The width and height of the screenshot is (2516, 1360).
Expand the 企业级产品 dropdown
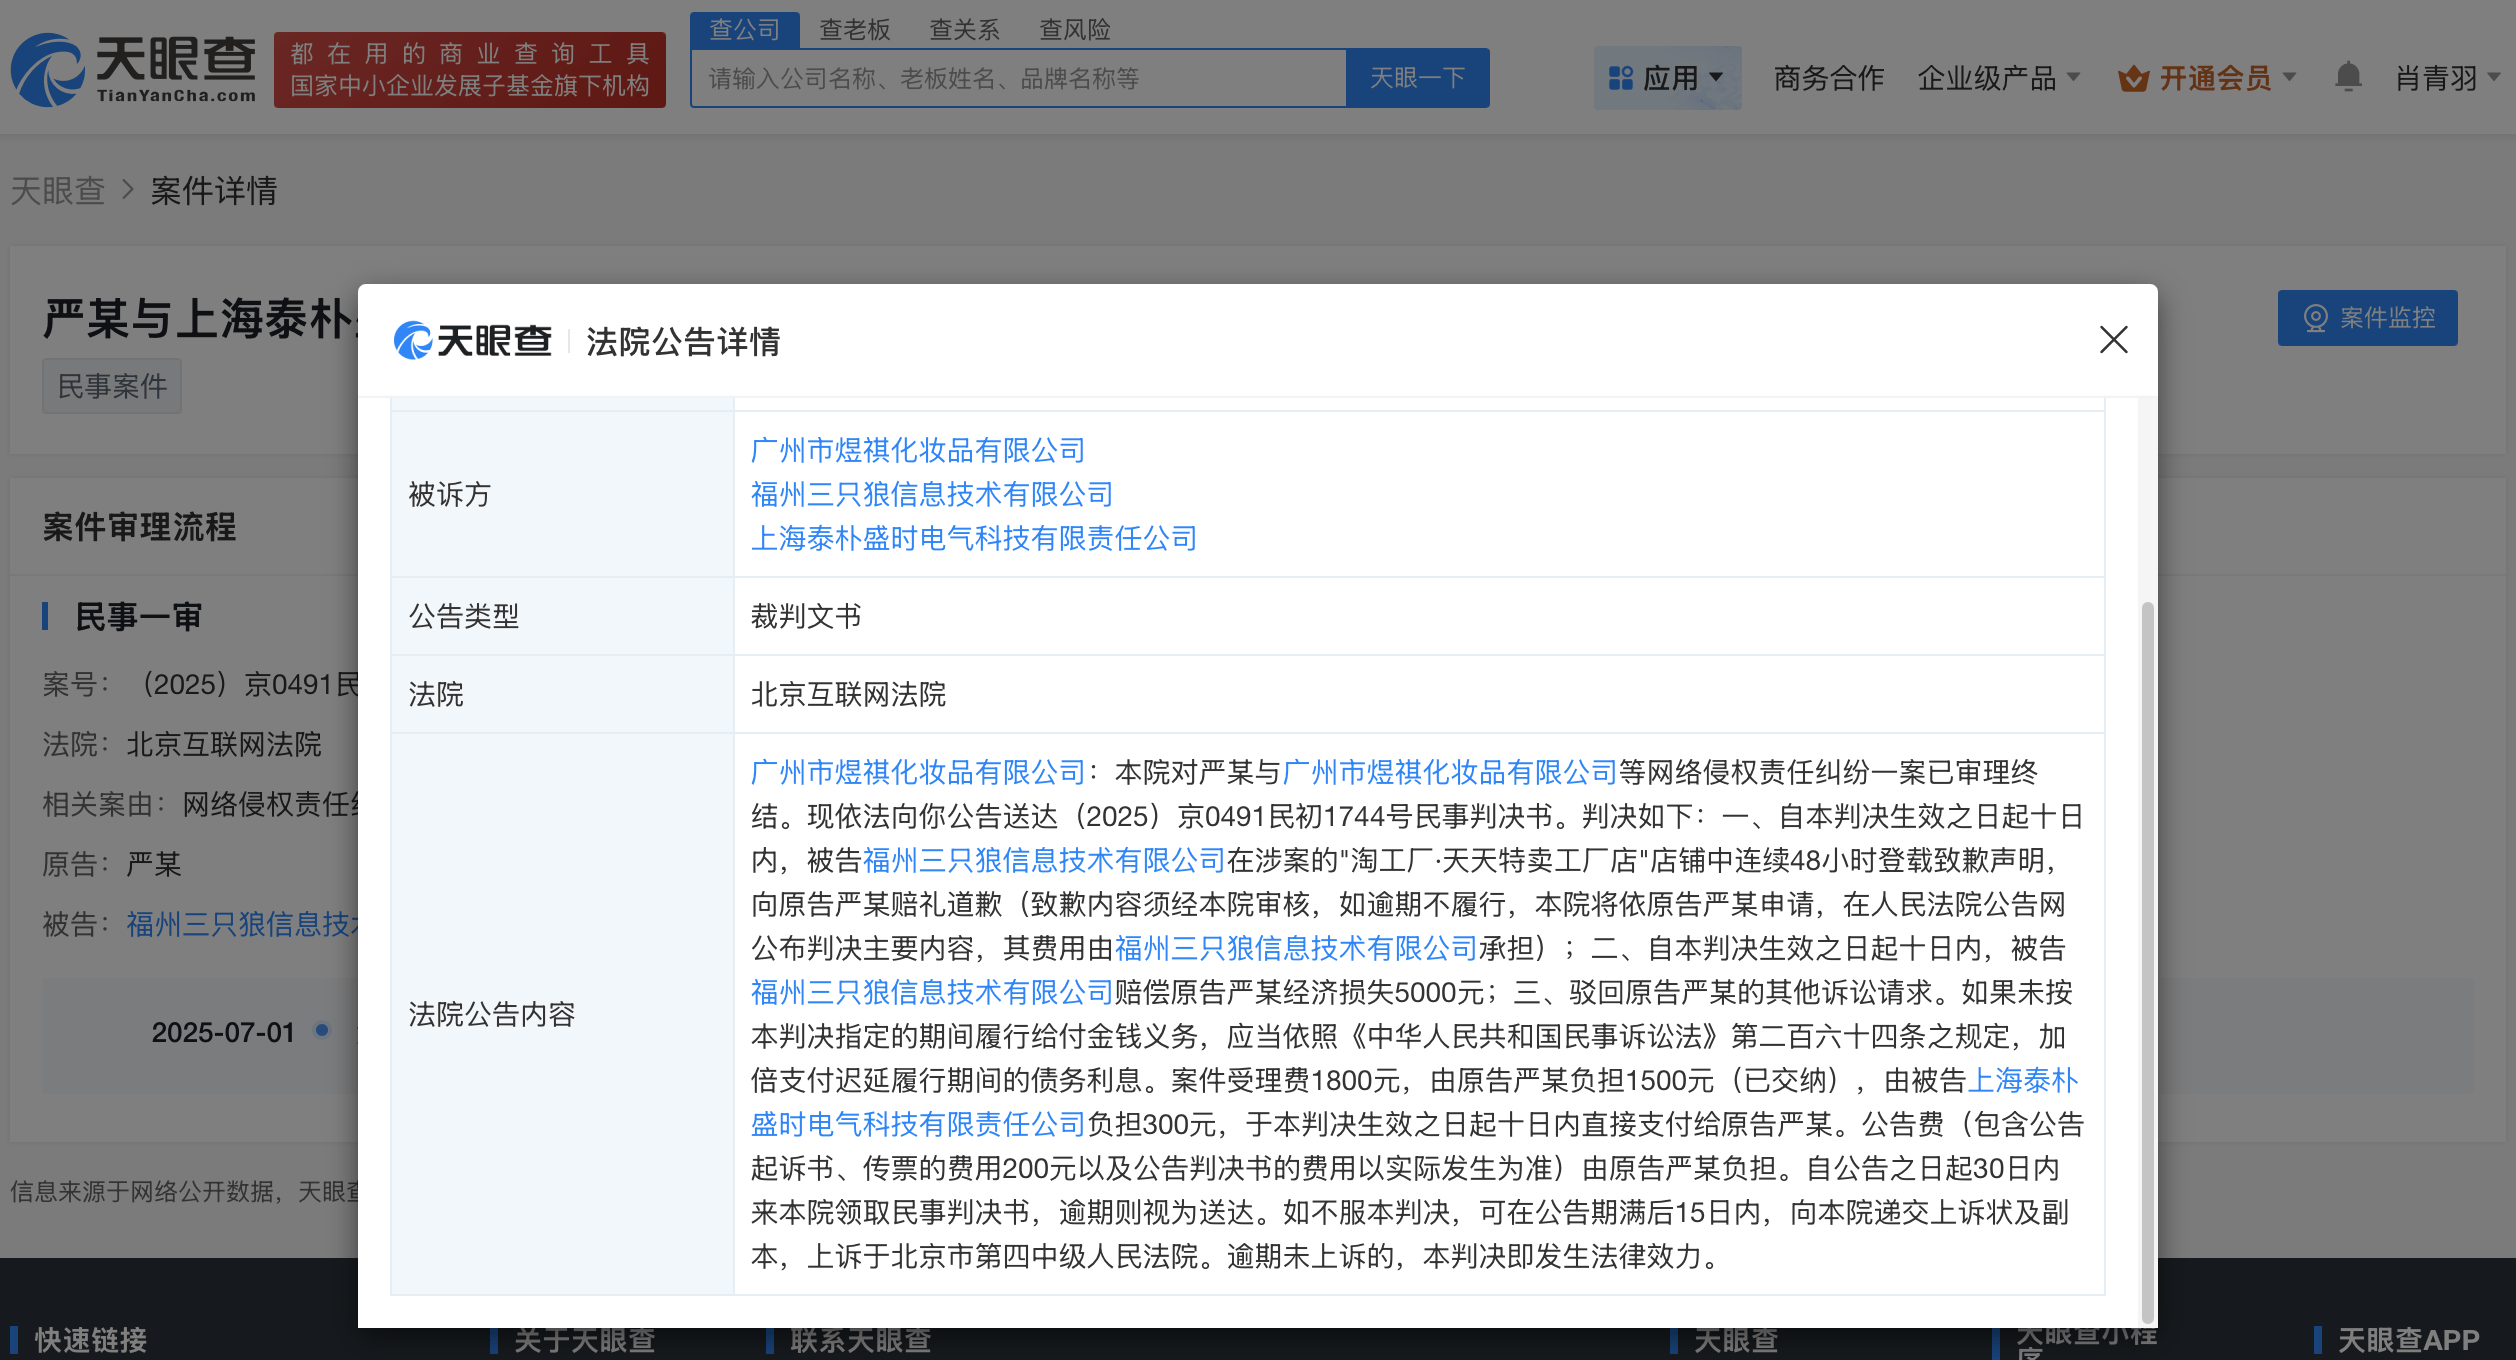[1998, 78]
